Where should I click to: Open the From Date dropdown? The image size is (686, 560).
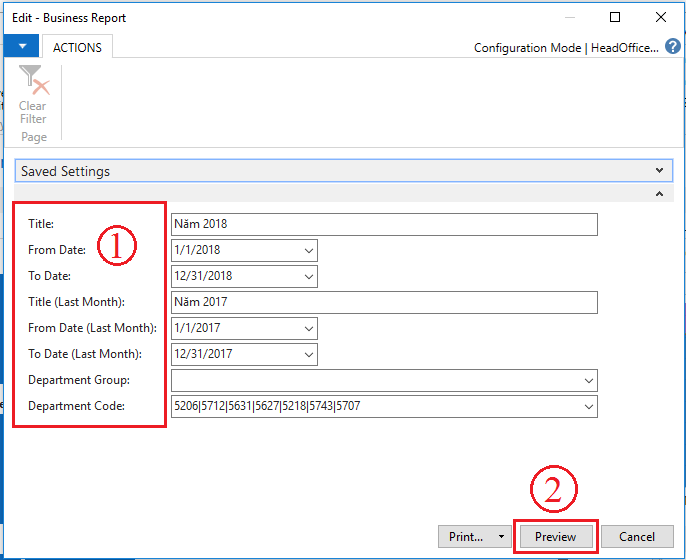tap(307, 250)
